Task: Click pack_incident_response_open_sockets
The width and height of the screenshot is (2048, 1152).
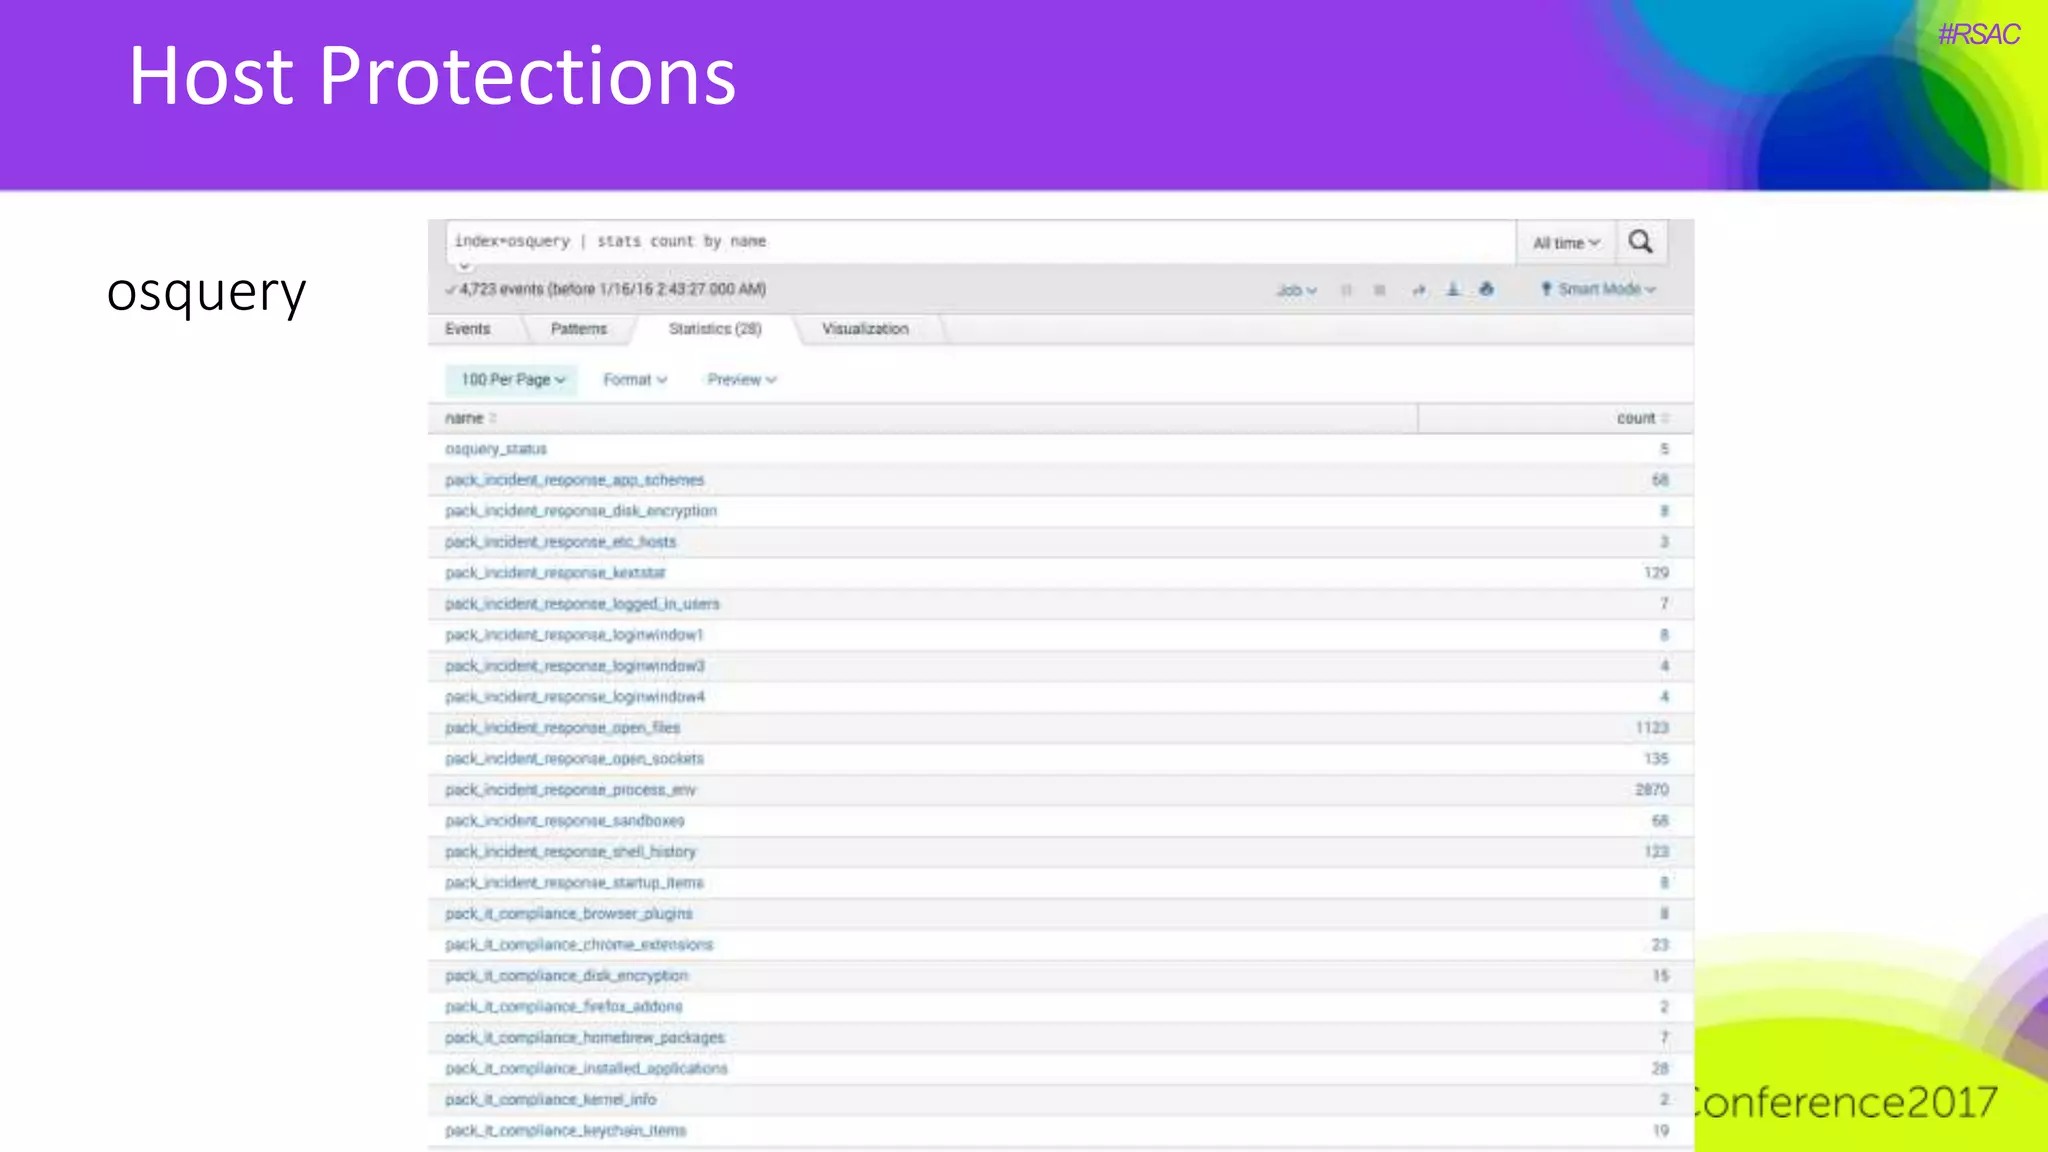Action: coord(575,759)
